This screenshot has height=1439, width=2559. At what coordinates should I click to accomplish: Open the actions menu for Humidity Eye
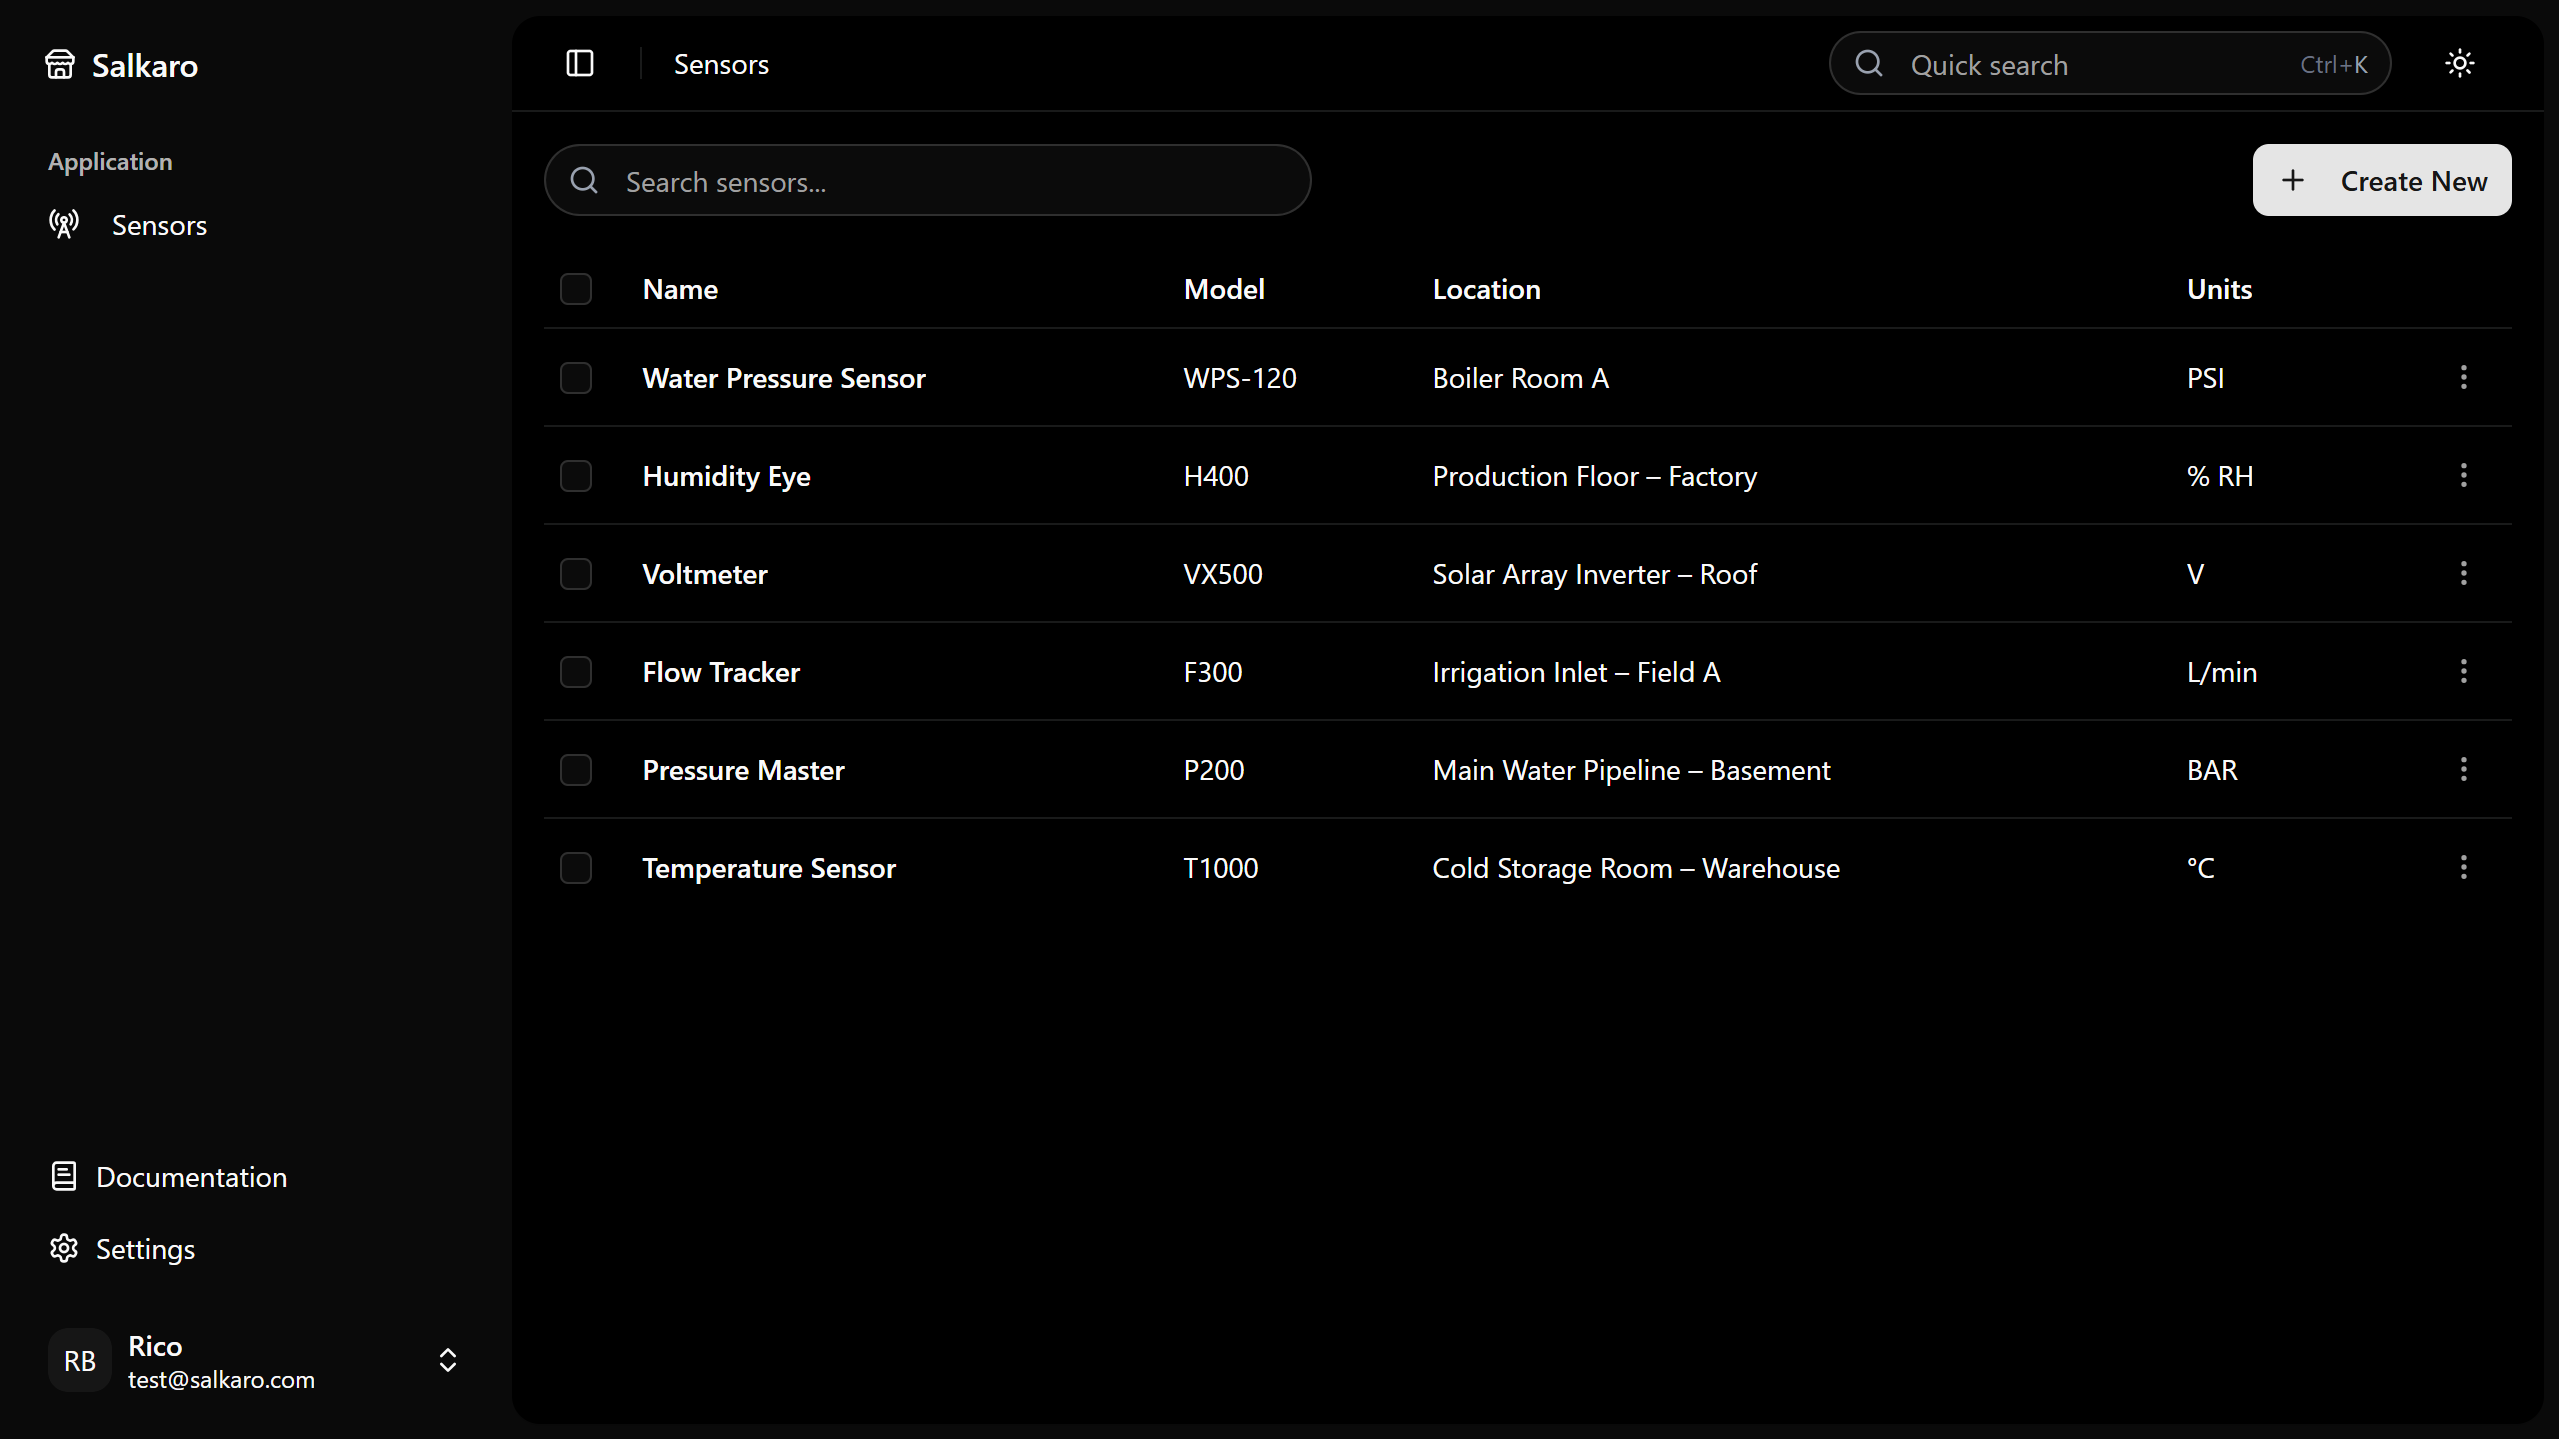tap(2463, 475)
